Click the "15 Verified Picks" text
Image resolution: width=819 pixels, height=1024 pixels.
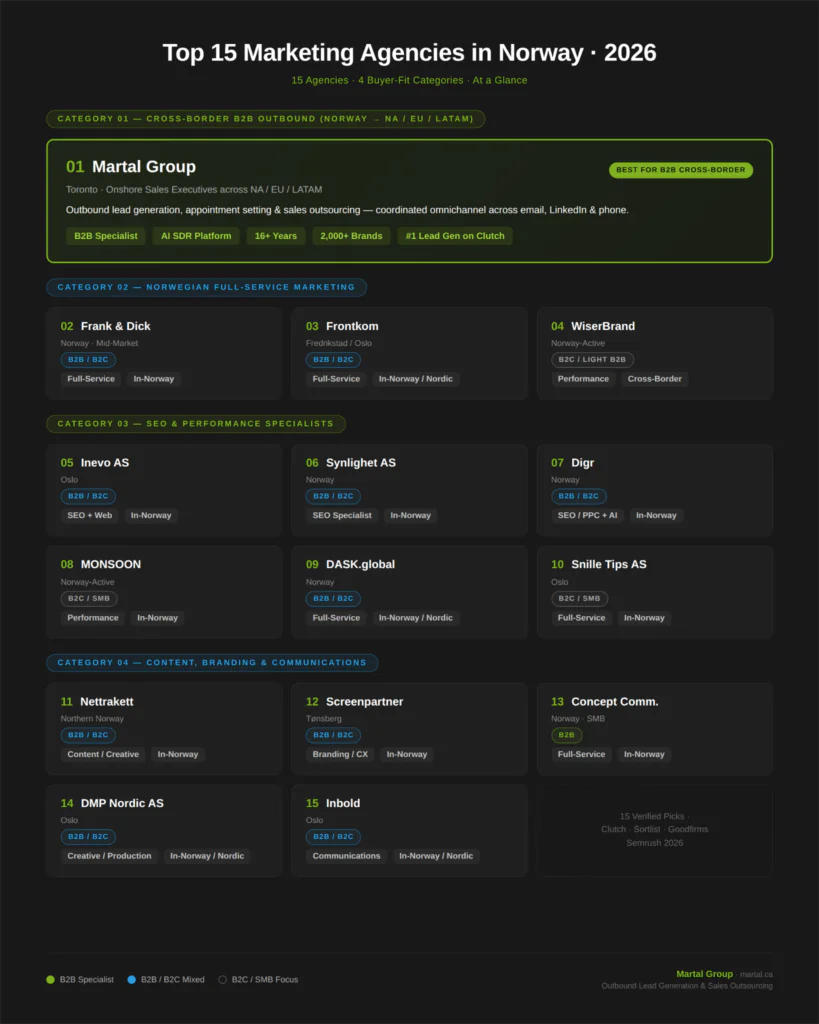click(x=652, y=816)
